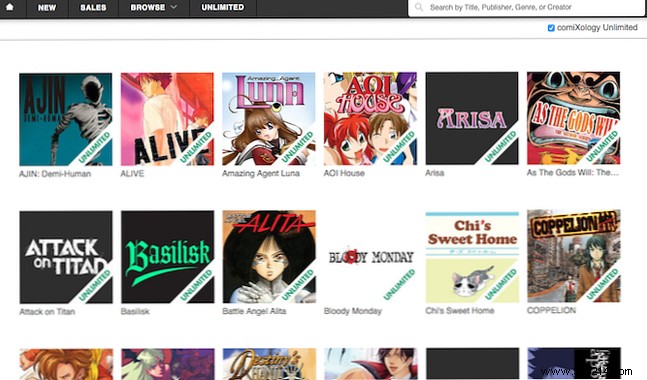Focus the Search by Title field
647x380 pixels.
pyautogui.click(x=527, y=7)
